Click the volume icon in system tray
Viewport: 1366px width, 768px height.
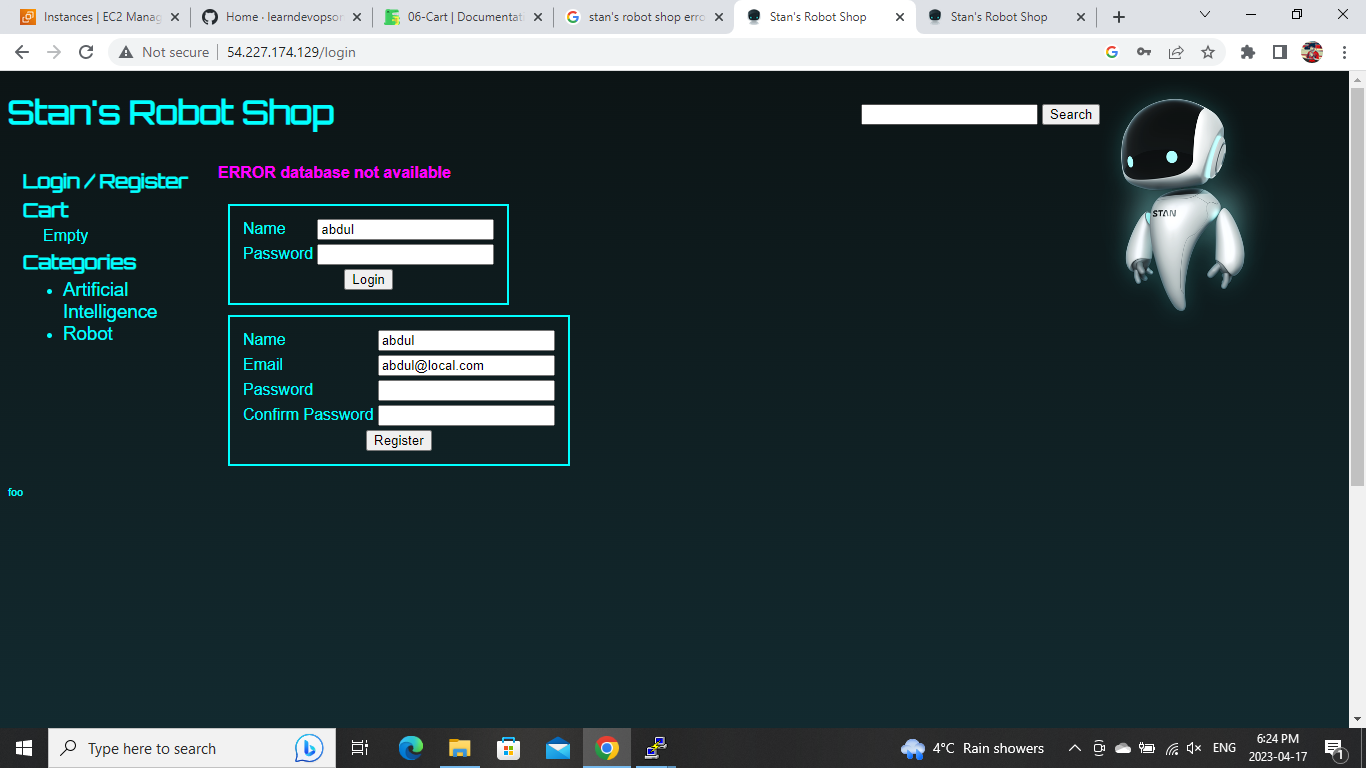click(1194, 747)
